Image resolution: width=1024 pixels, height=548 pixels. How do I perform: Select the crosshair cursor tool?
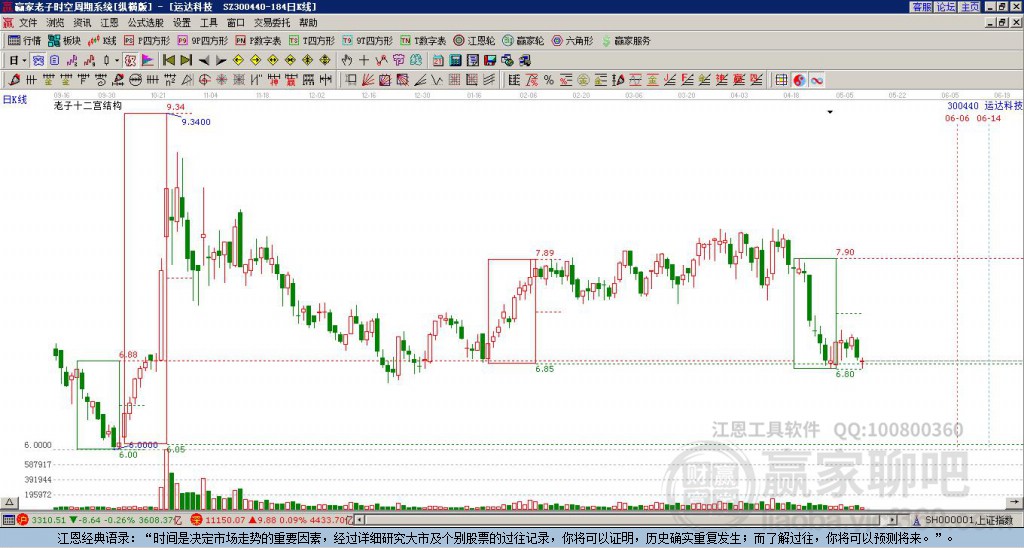[x=364, y=61]
